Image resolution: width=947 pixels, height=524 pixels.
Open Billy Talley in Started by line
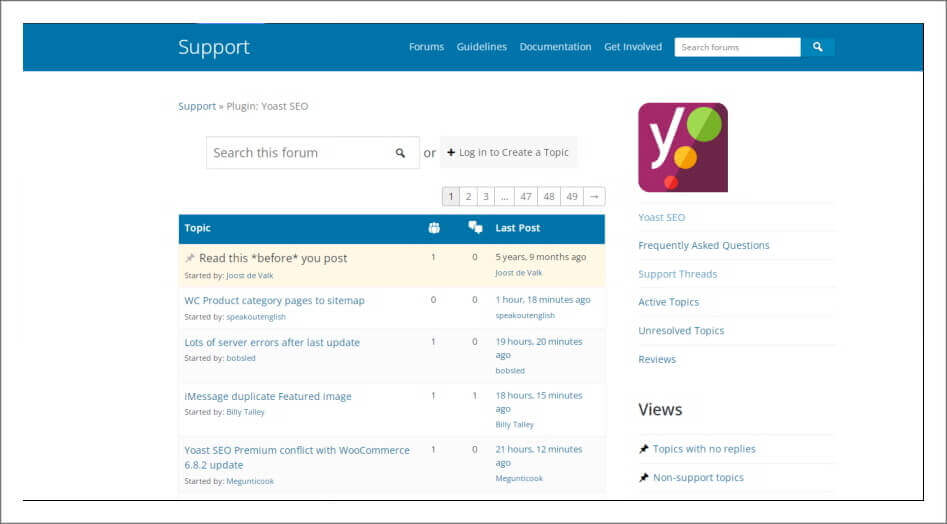tap(245, 412)
